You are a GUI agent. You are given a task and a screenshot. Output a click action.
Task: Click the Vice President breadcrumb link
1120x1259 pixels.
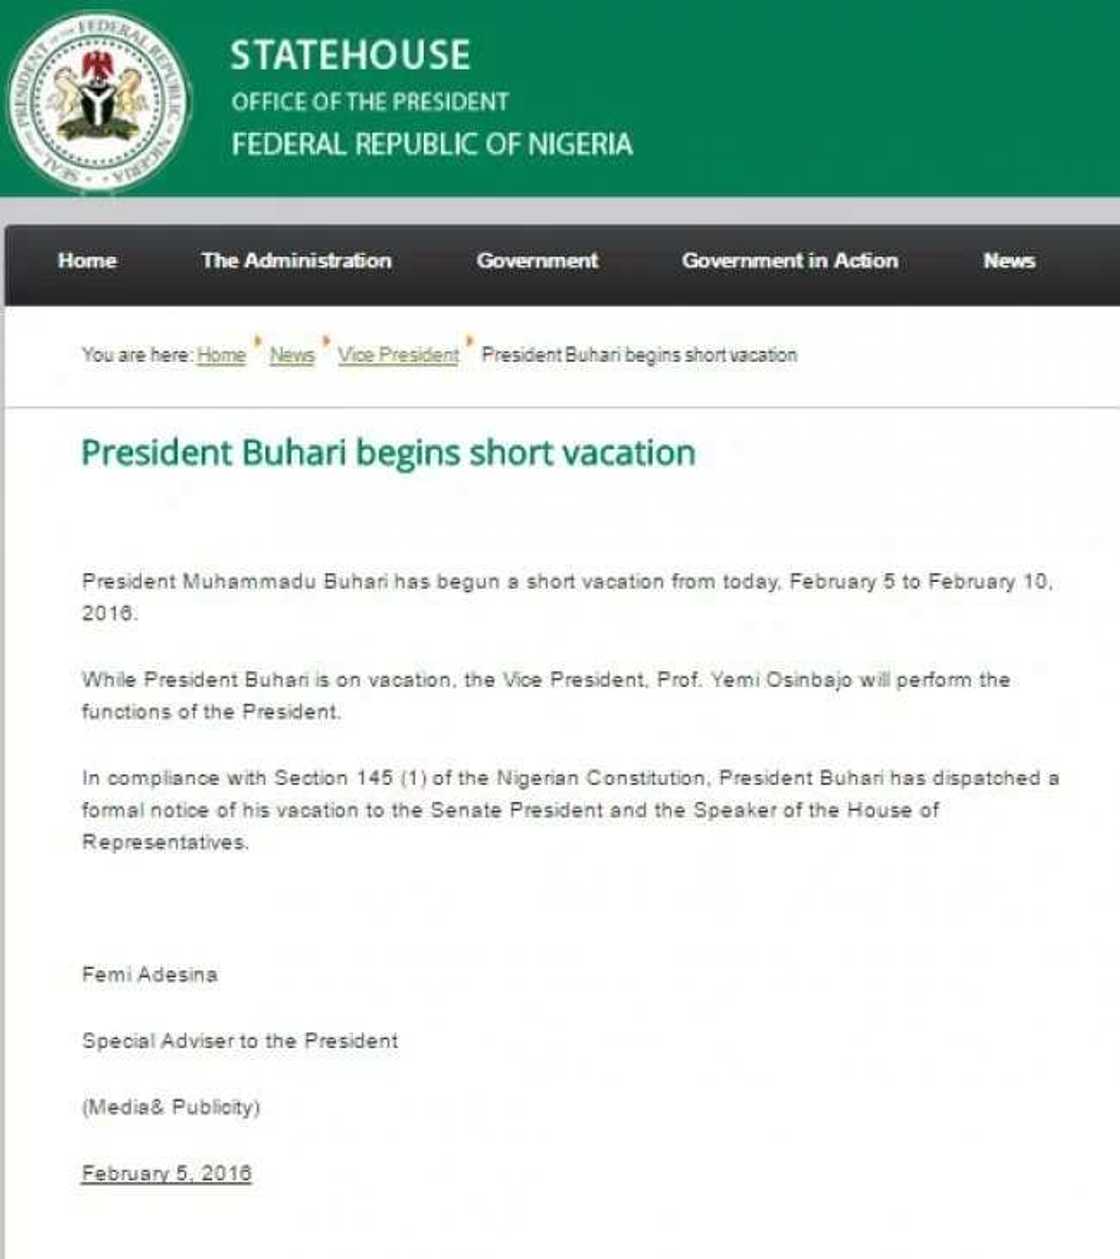point(398,355)
